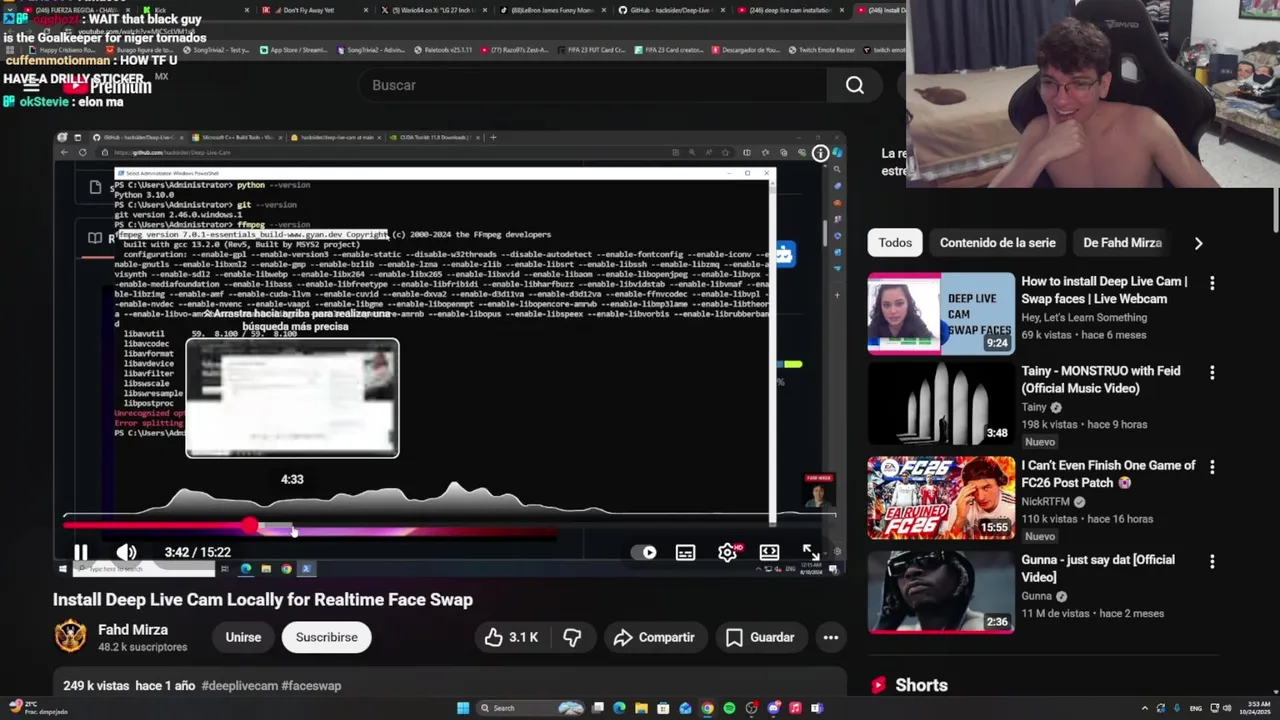Image resolution: width=1280 pixels, height=720 pixels.
Task: Open Mail app from taskbar
Action: pyautogui.click(x=685, y=708)
